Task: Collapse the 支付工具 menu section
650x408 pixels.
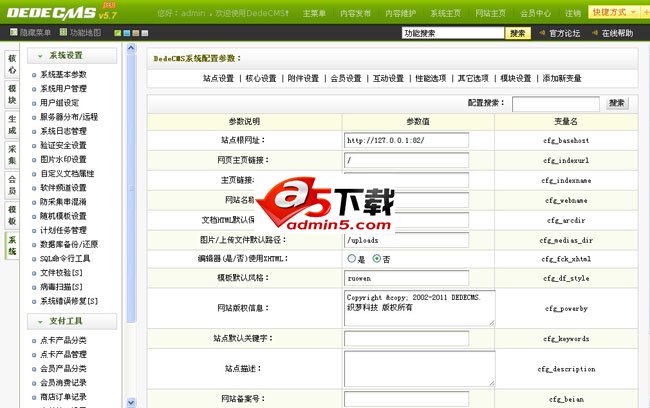Action: tap(72, 321)
